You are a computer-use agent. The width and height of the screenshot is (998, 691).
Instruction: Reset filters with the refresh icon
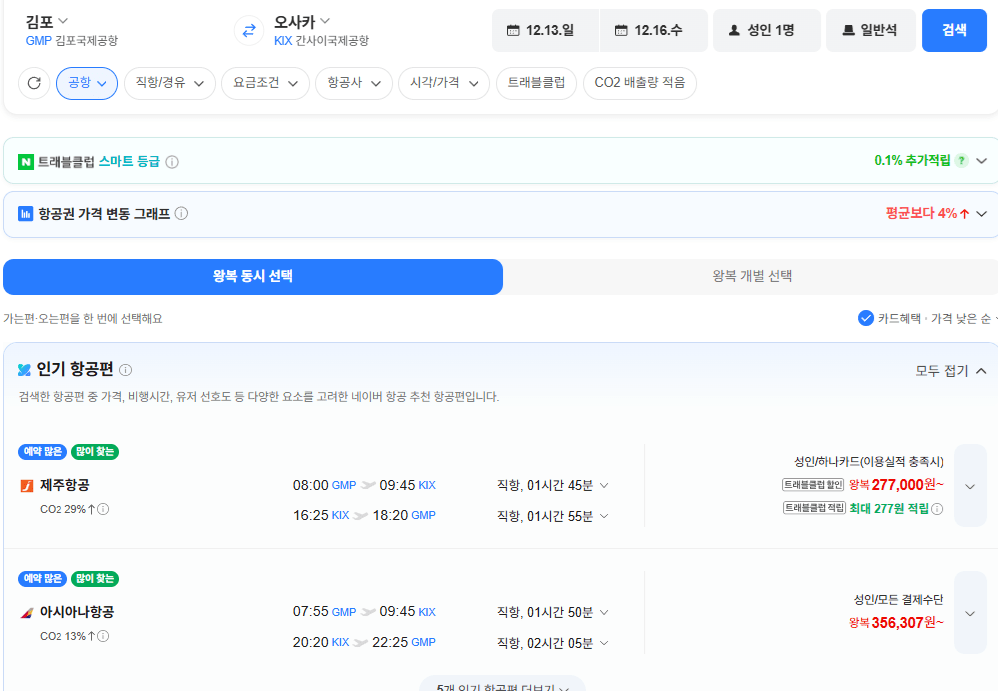(x=34, y=83)
